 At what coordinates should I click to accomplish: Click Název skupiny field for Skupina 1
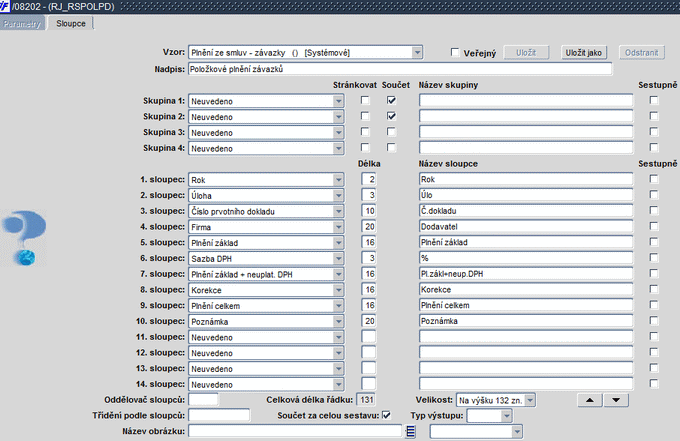point(526,101)
